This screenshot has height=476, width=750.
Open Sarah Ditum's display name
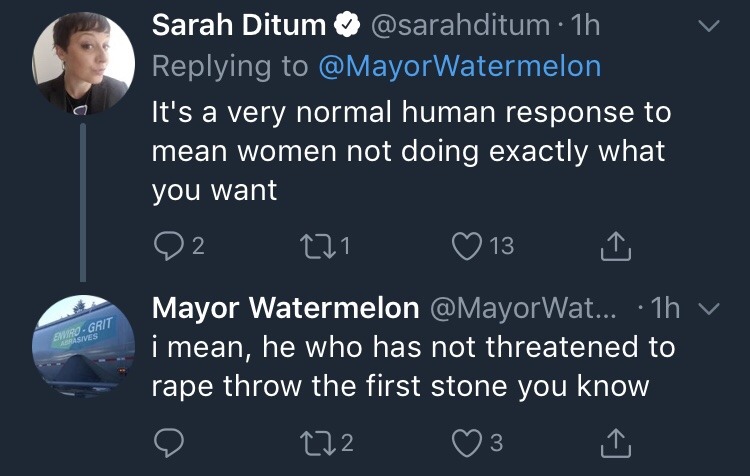click(x=239, y=26)
